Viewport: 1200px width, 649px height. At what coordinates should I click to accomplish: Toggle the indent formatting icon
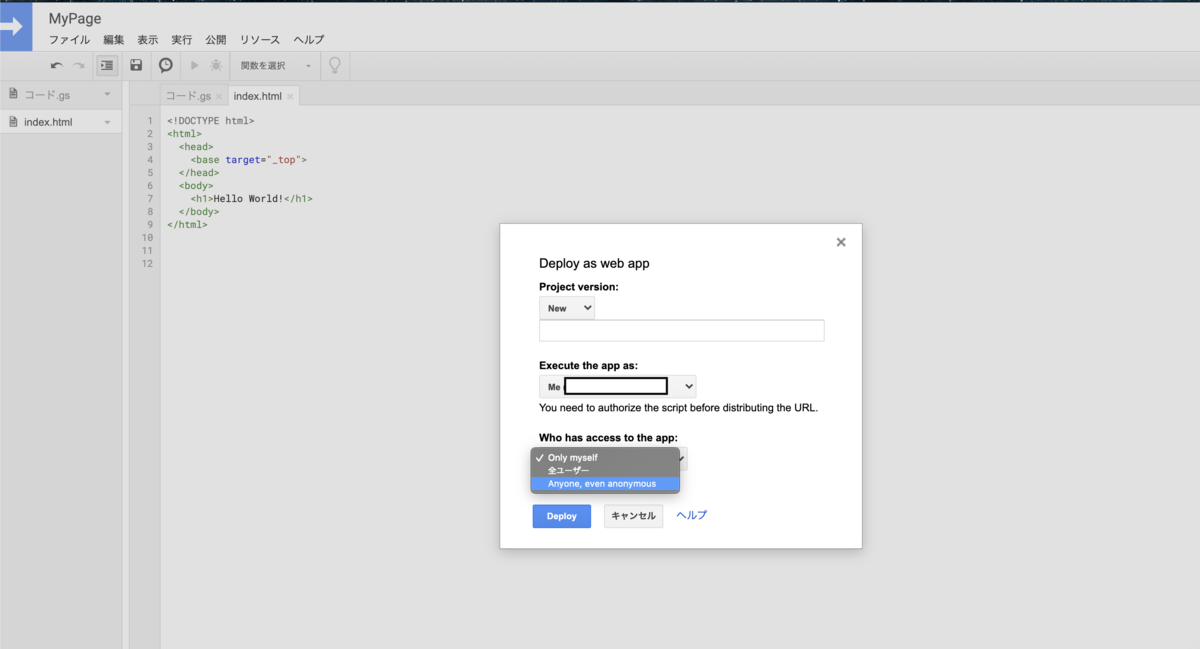click(107, 65)
